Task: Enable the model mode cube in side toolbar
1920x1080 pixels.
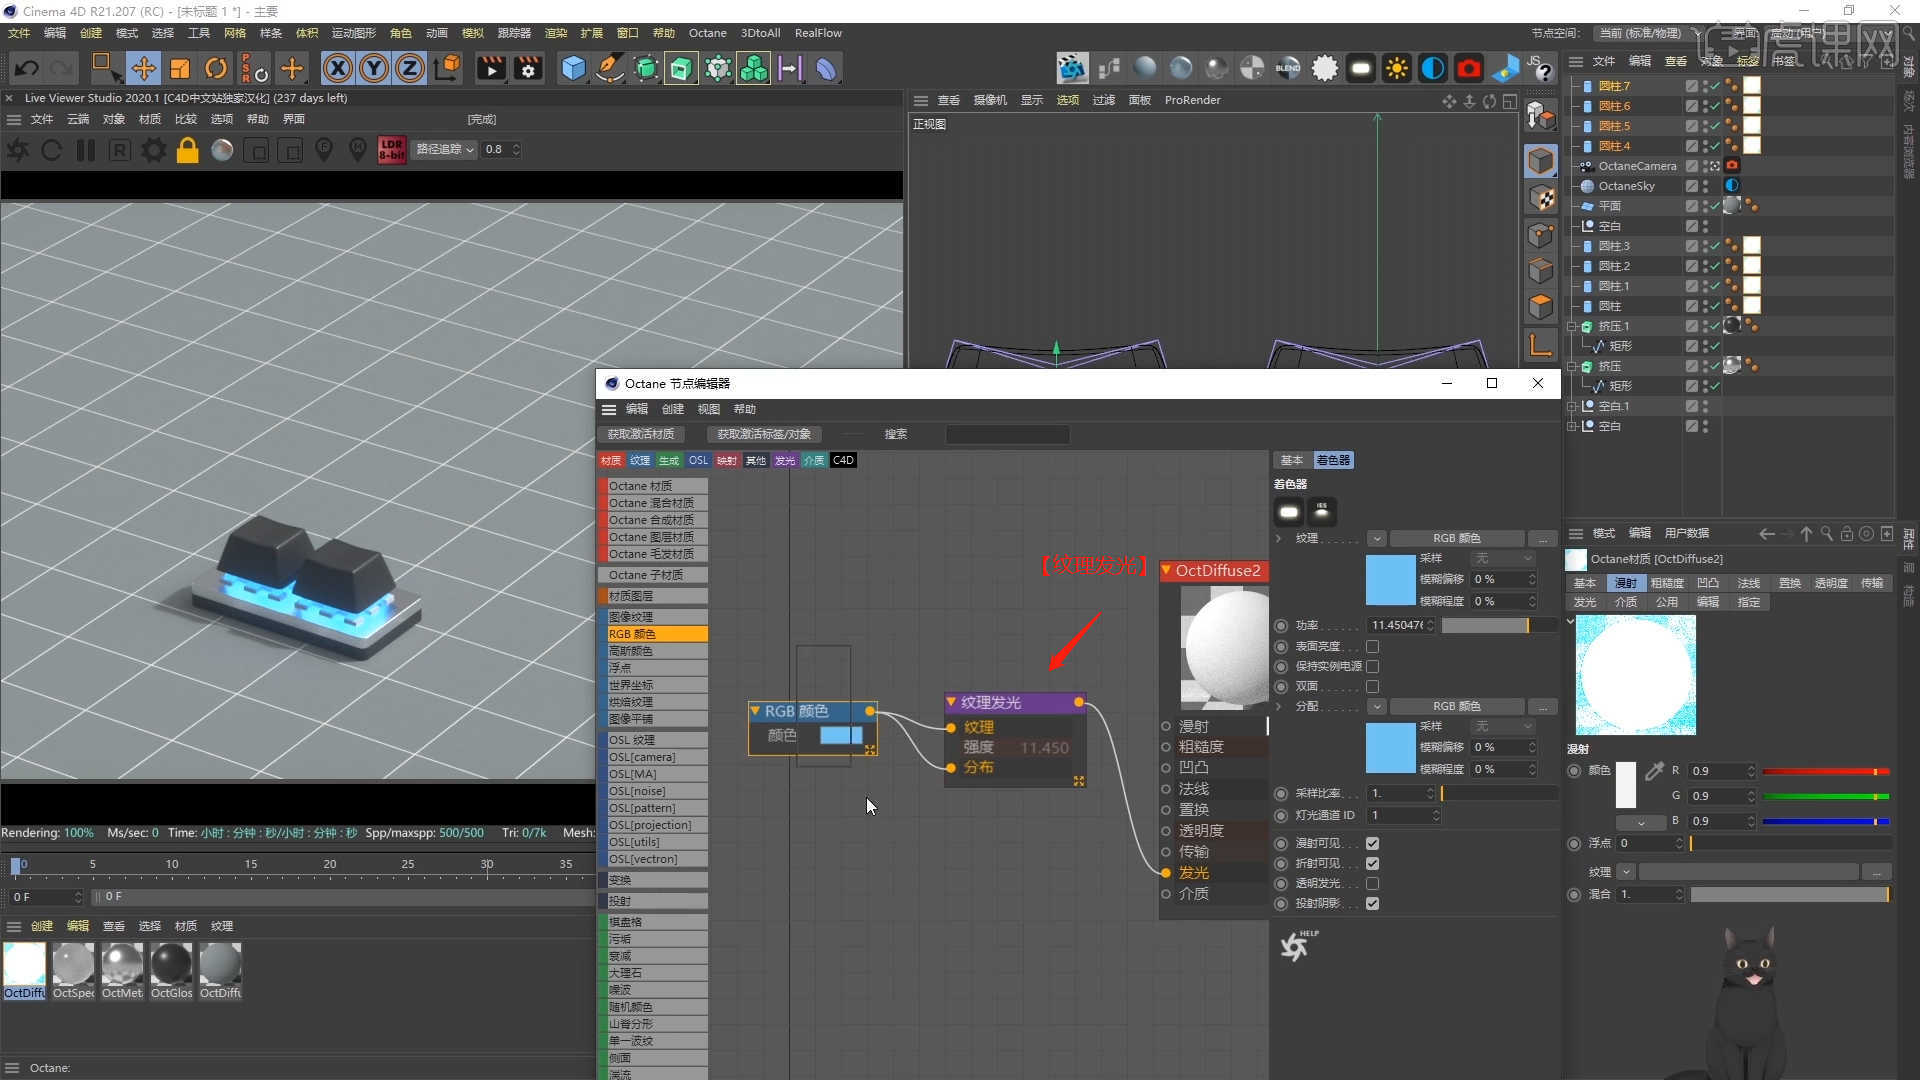Action: [x=1541, y=161]
